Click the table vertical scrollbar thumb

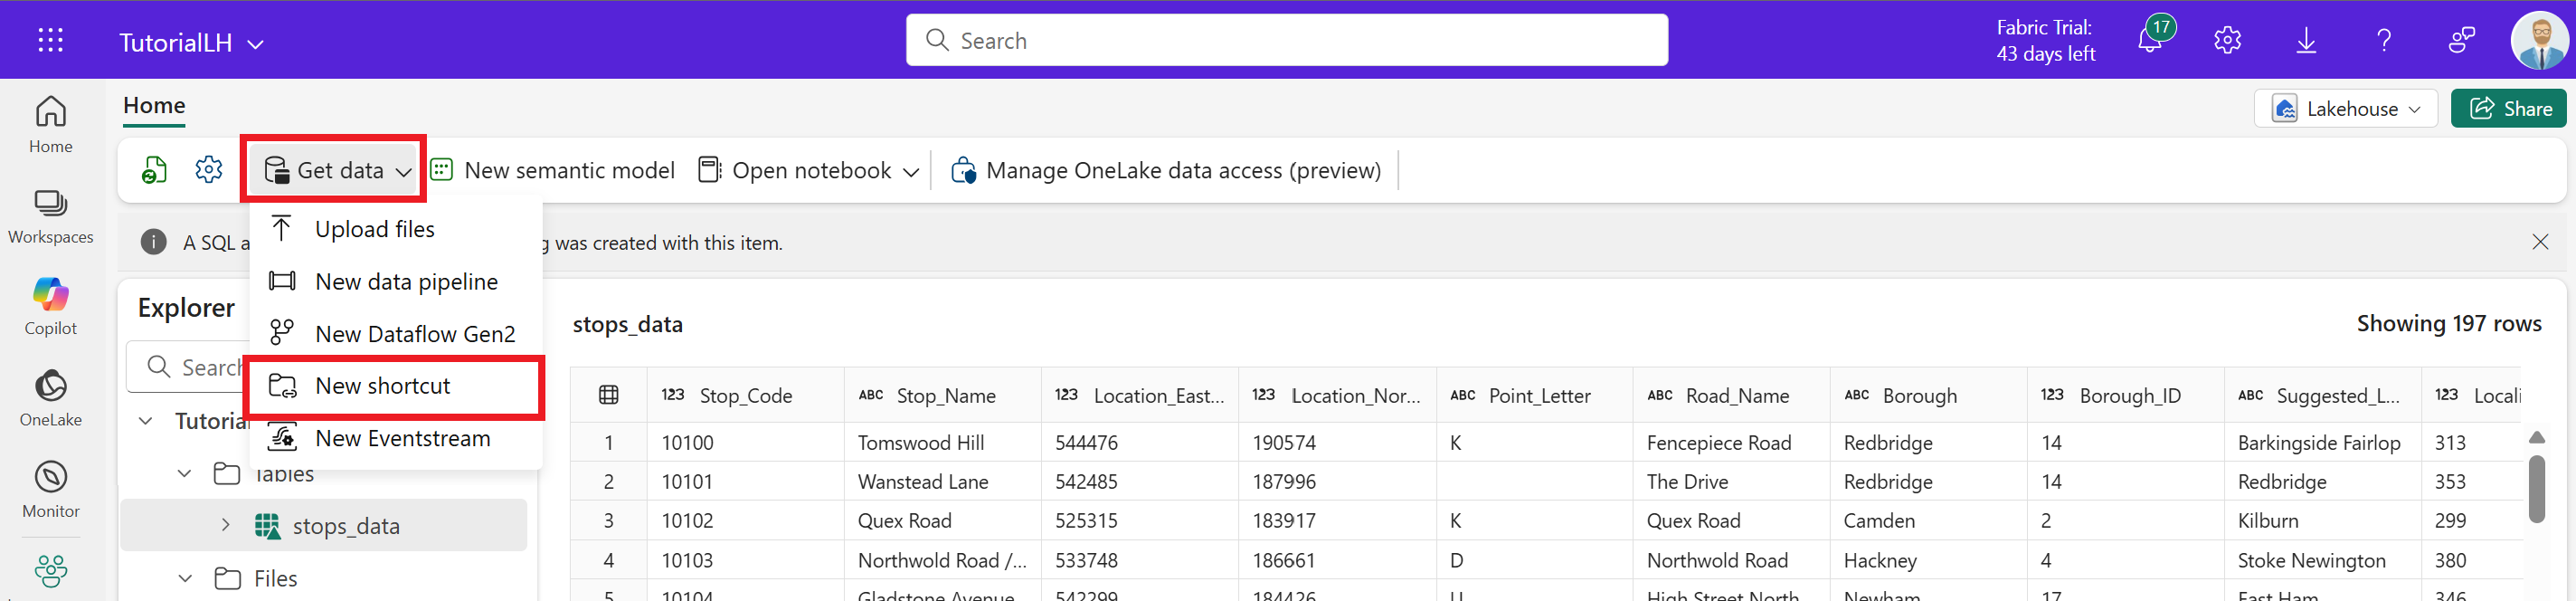point(2536,488)
